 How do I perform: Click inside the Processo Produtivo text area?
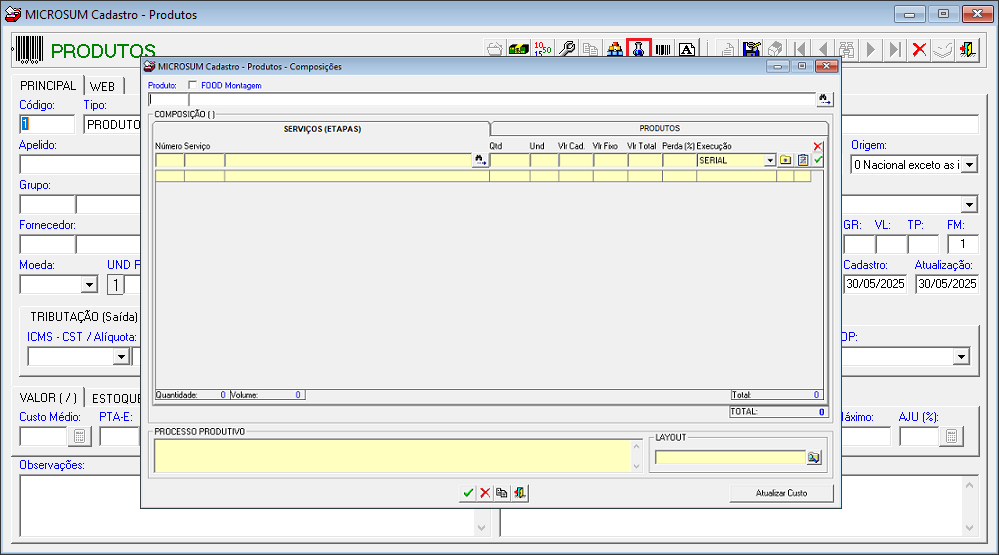pyautogui.click(x=390, y=455)
